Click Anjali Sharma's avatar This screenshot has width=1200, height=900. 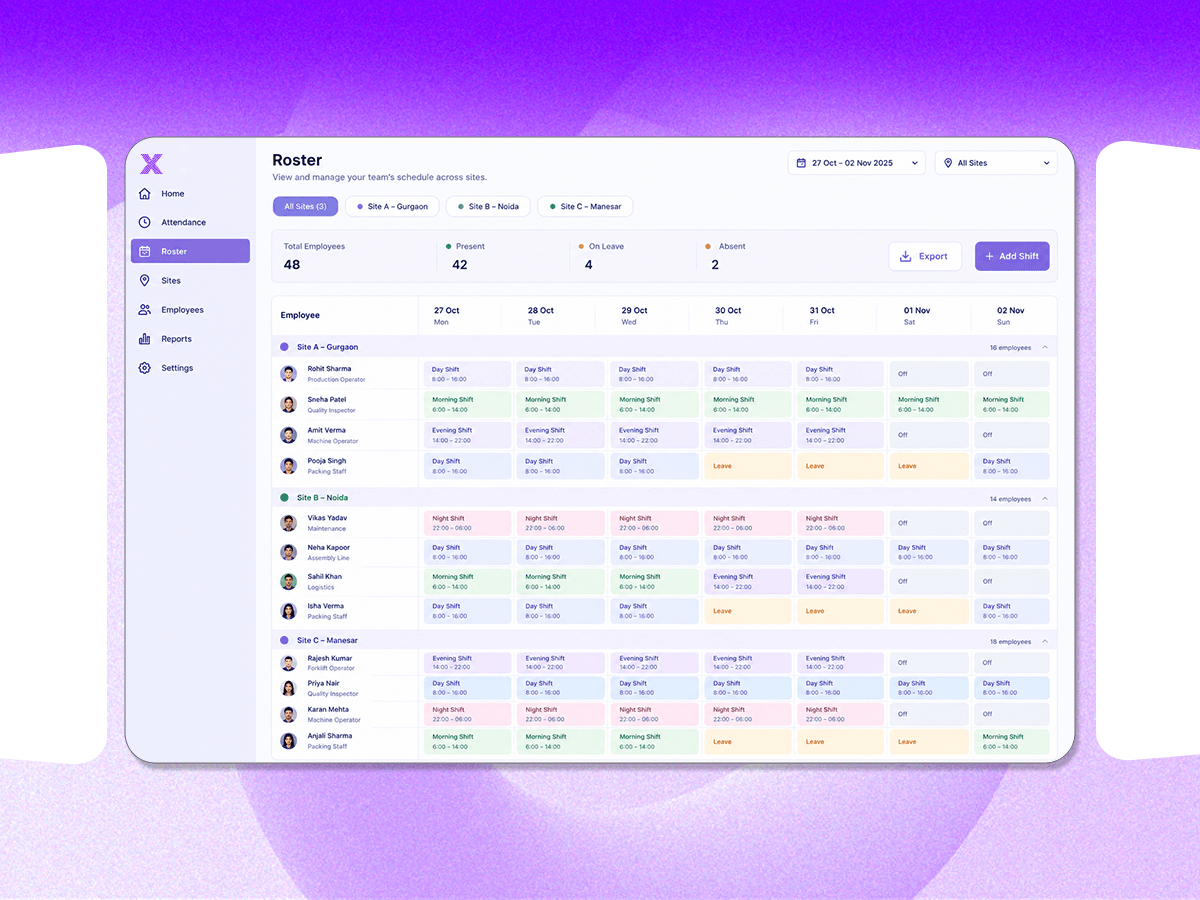[289, 741]
